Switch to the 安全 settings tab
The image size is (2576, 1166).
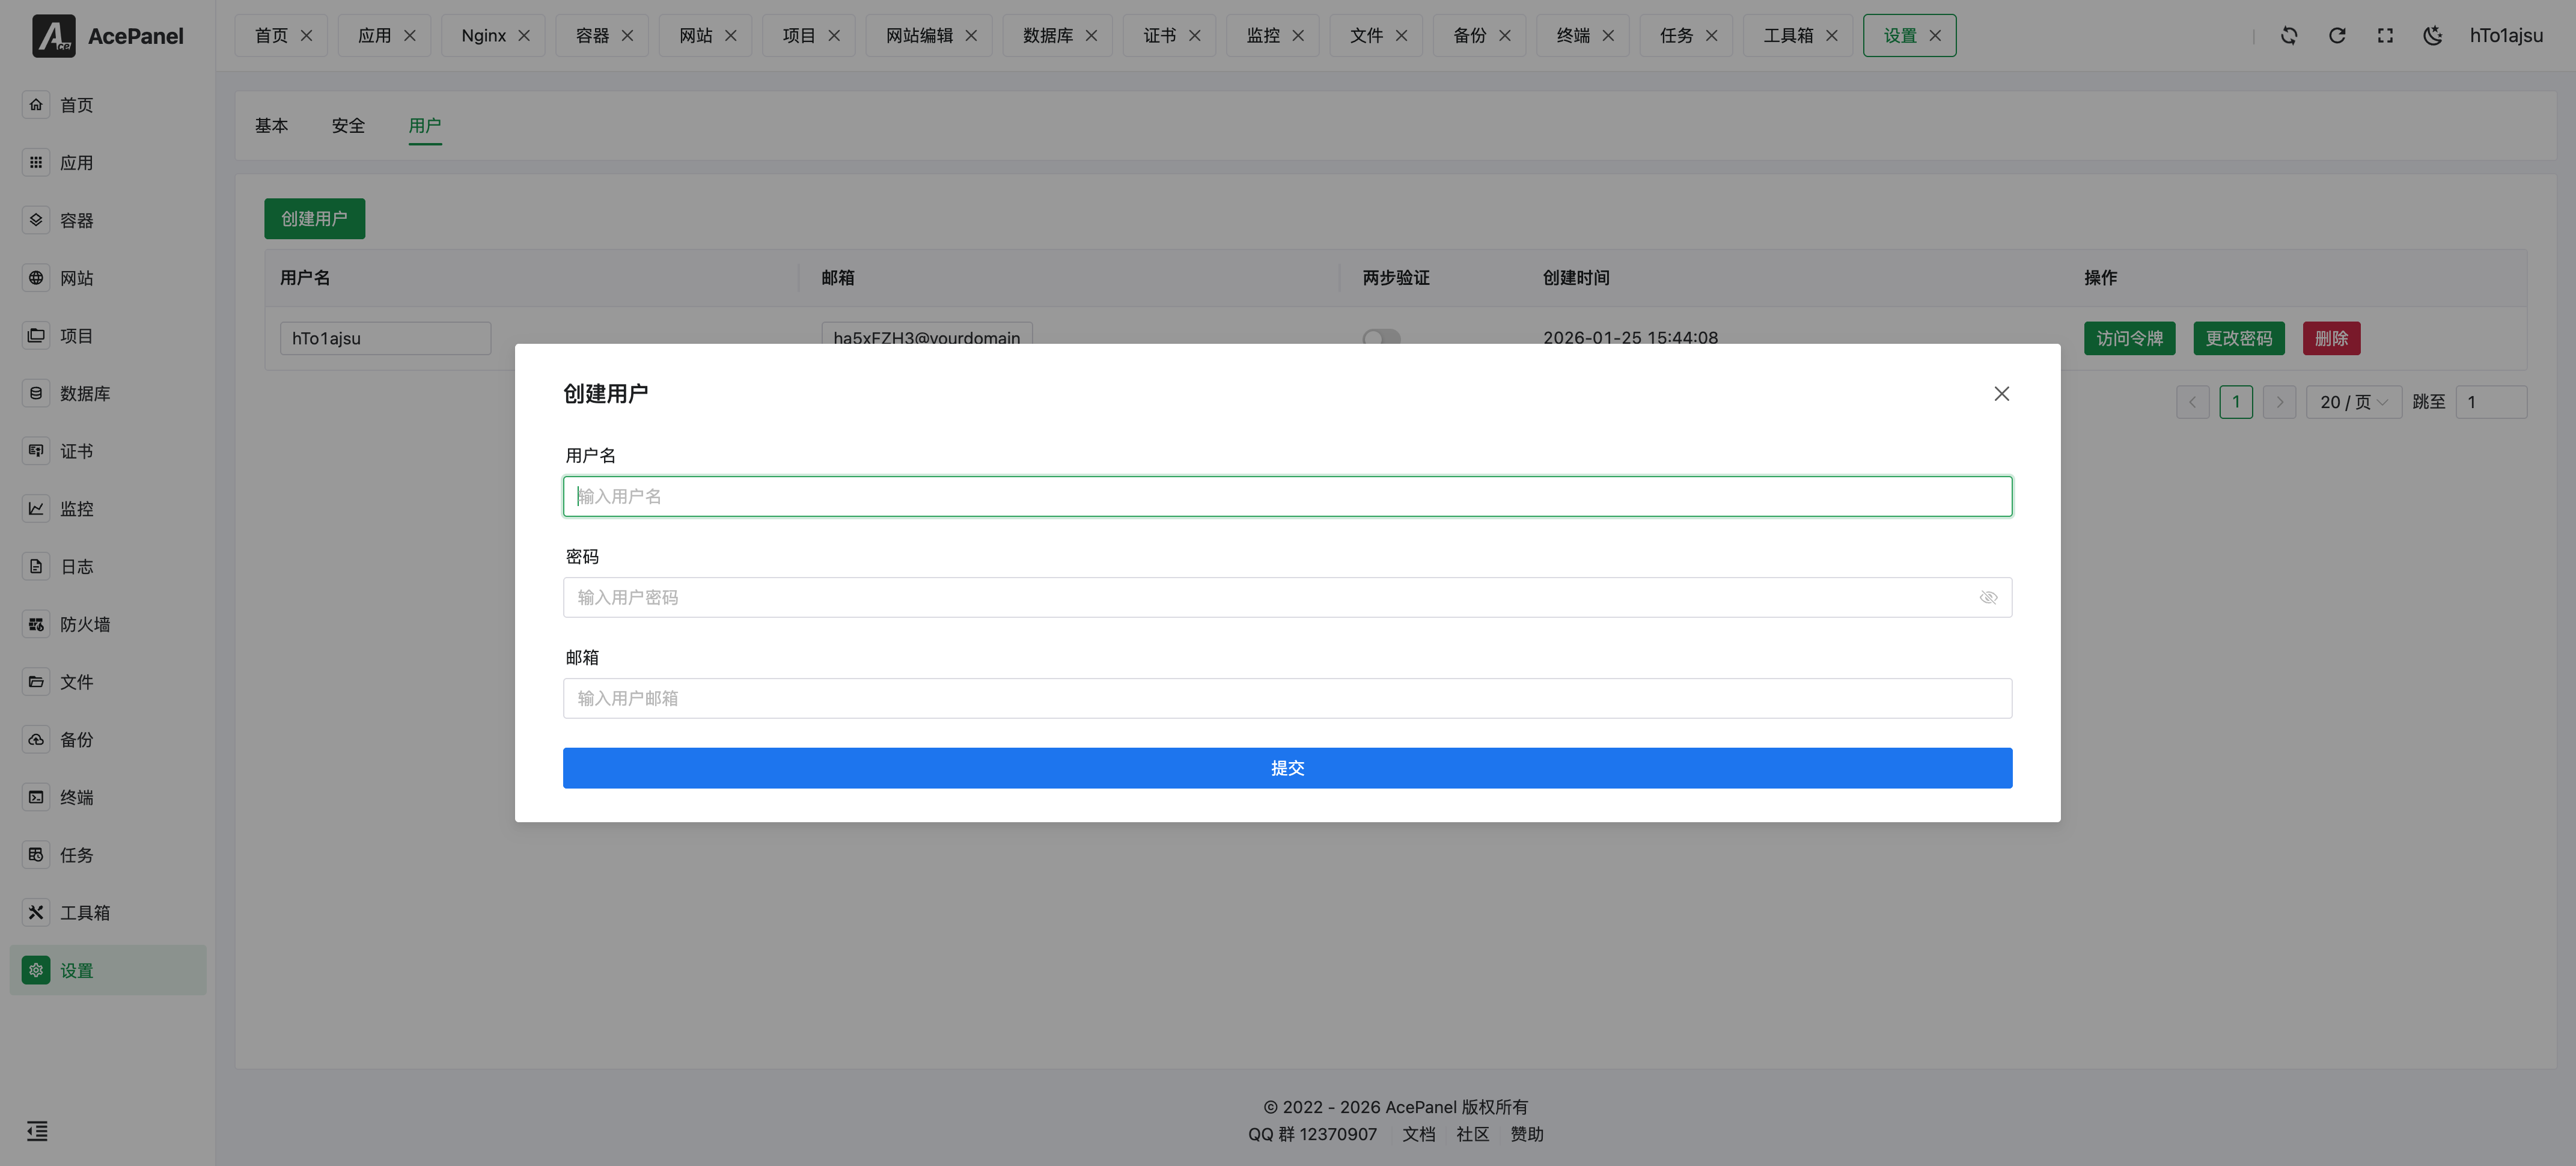pos(348,125)
